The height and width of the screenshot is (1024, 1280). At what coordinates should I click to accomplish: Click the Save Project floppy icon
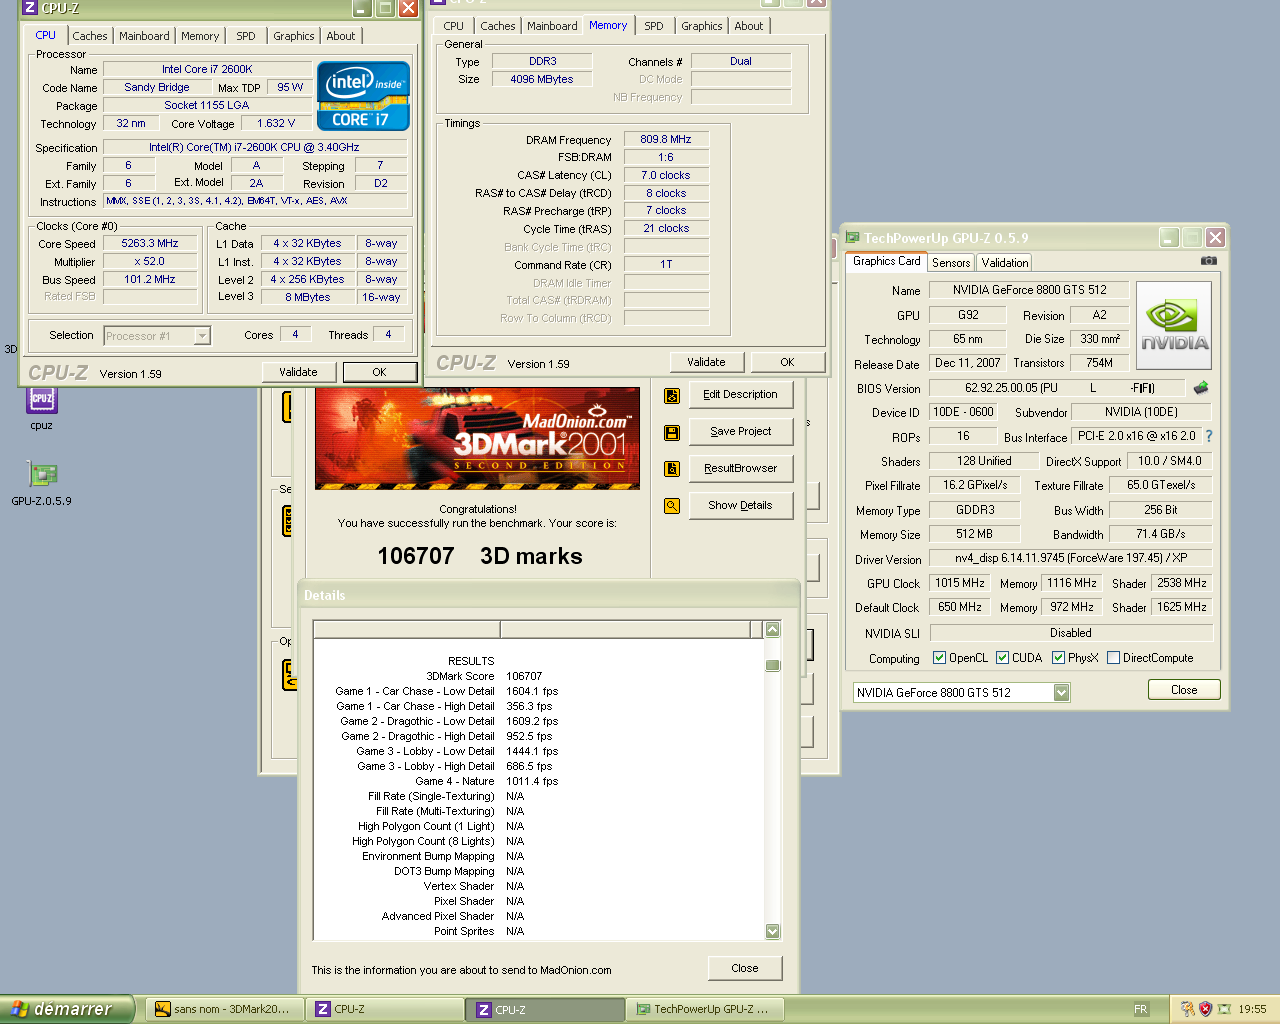click(x=672, y=432)
